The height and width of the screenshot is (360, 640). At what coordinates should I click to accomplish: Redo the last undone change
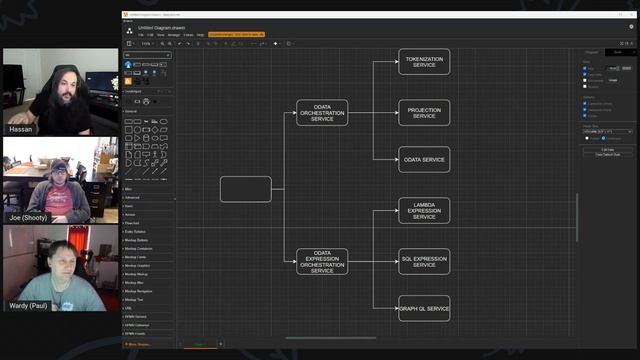[188, 44]
